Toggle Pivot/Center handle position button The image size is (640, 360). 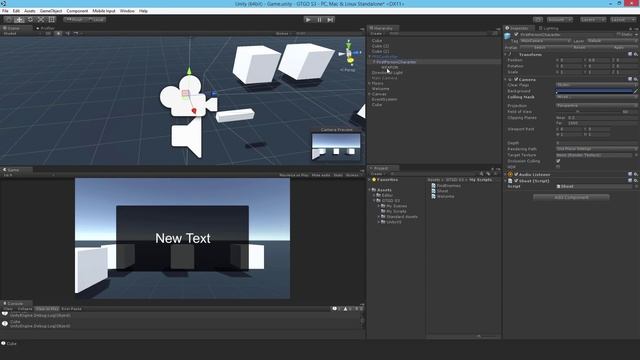(x=74, y=20)
